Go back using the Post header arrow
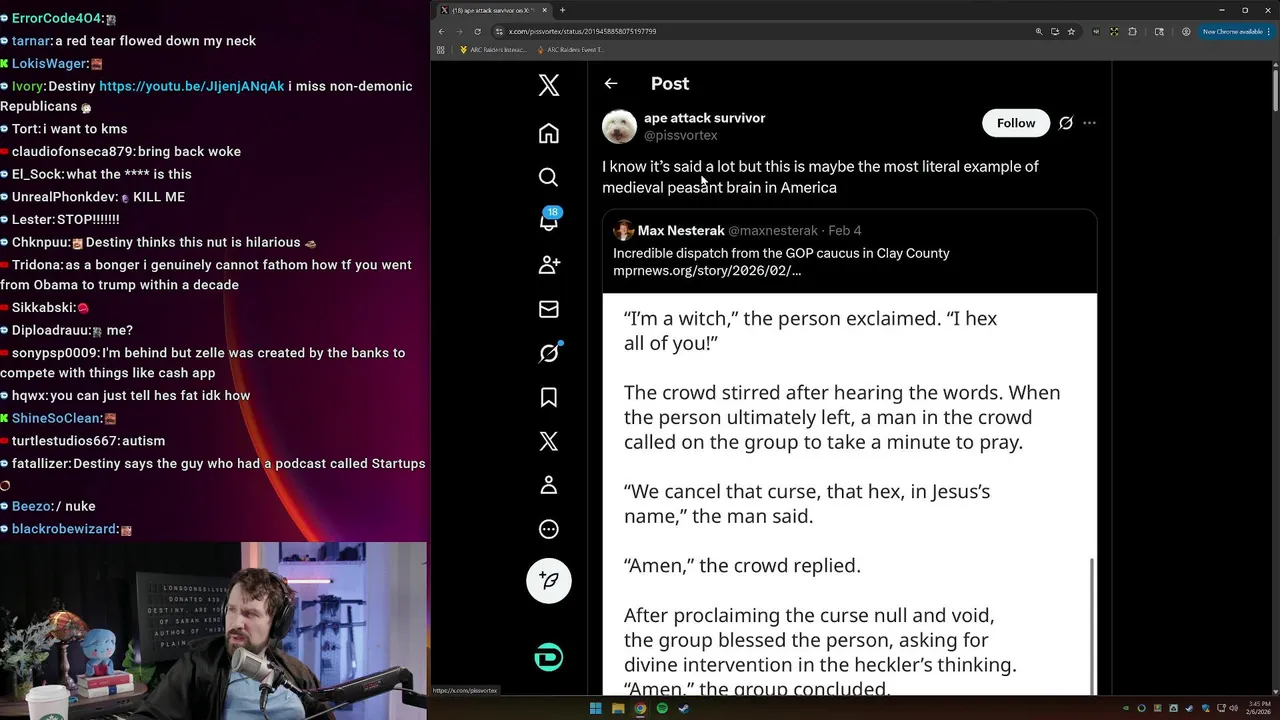This screenshot has width=1280, height=720. point(611,84)
